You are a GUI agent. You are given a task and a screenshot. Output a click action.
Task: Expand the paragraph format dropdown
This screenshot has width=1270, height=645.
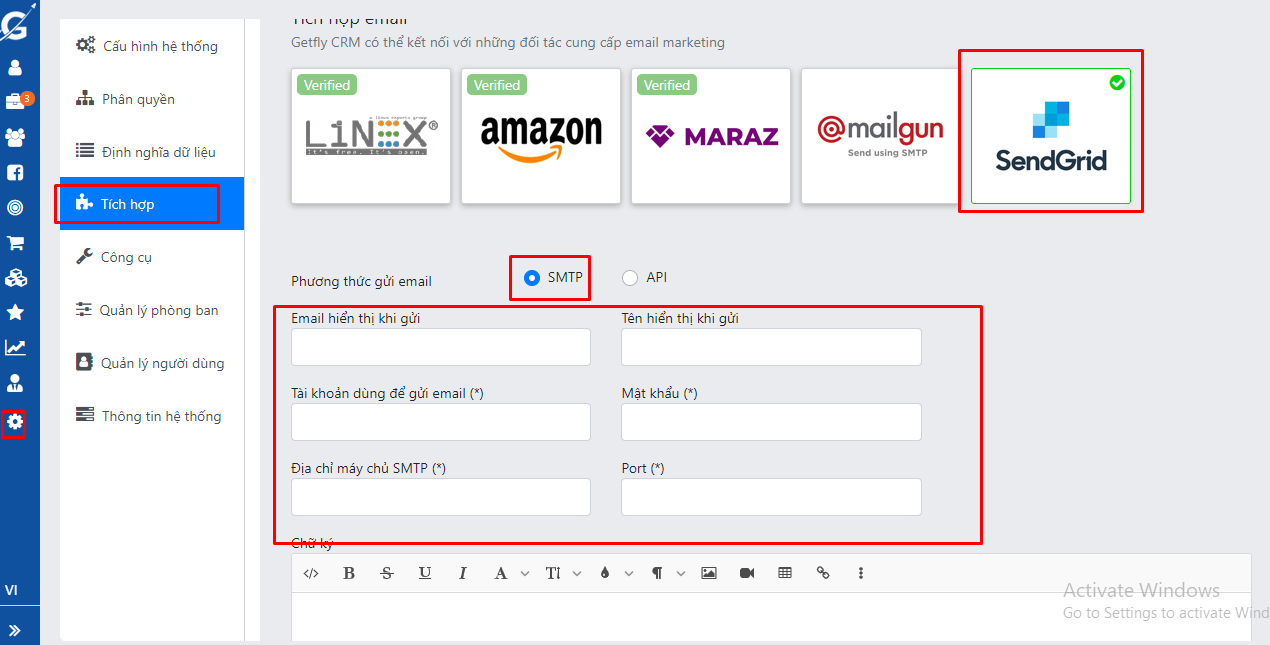point(681,573)
